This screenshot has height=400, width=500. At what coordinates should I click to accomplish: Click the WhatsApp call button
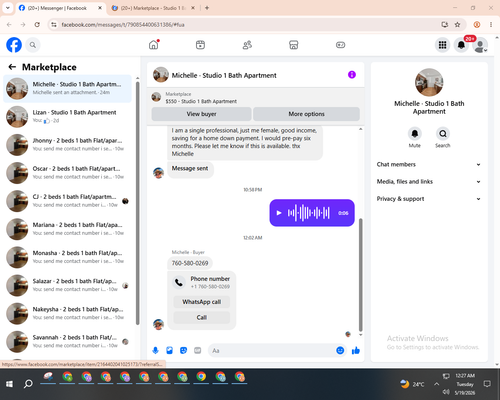click(x=202, y=302)
